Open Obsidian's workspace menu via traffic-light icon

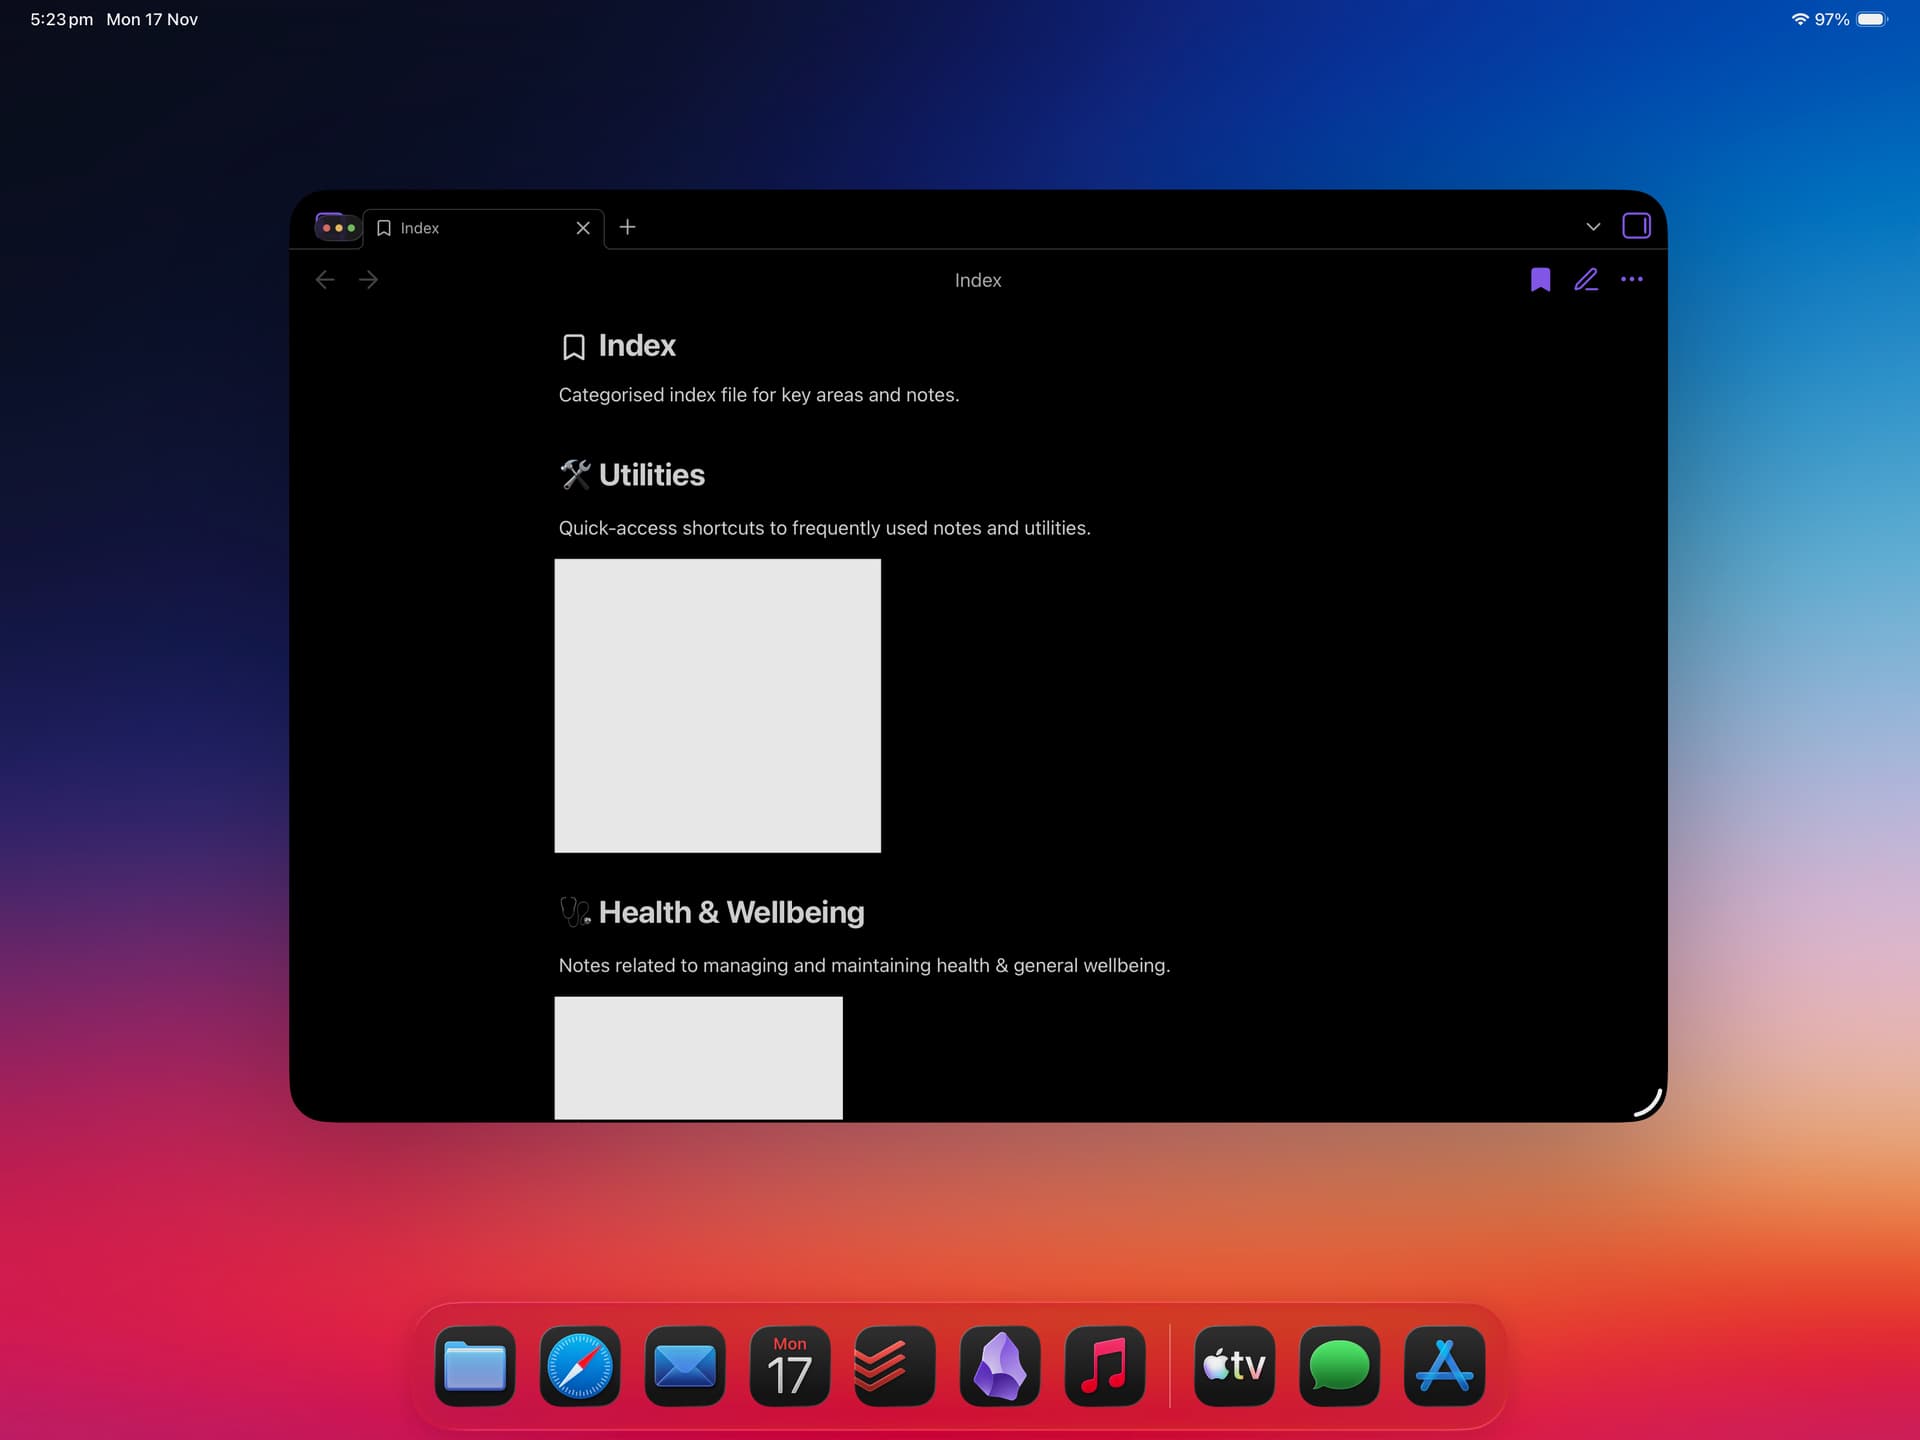336,227
